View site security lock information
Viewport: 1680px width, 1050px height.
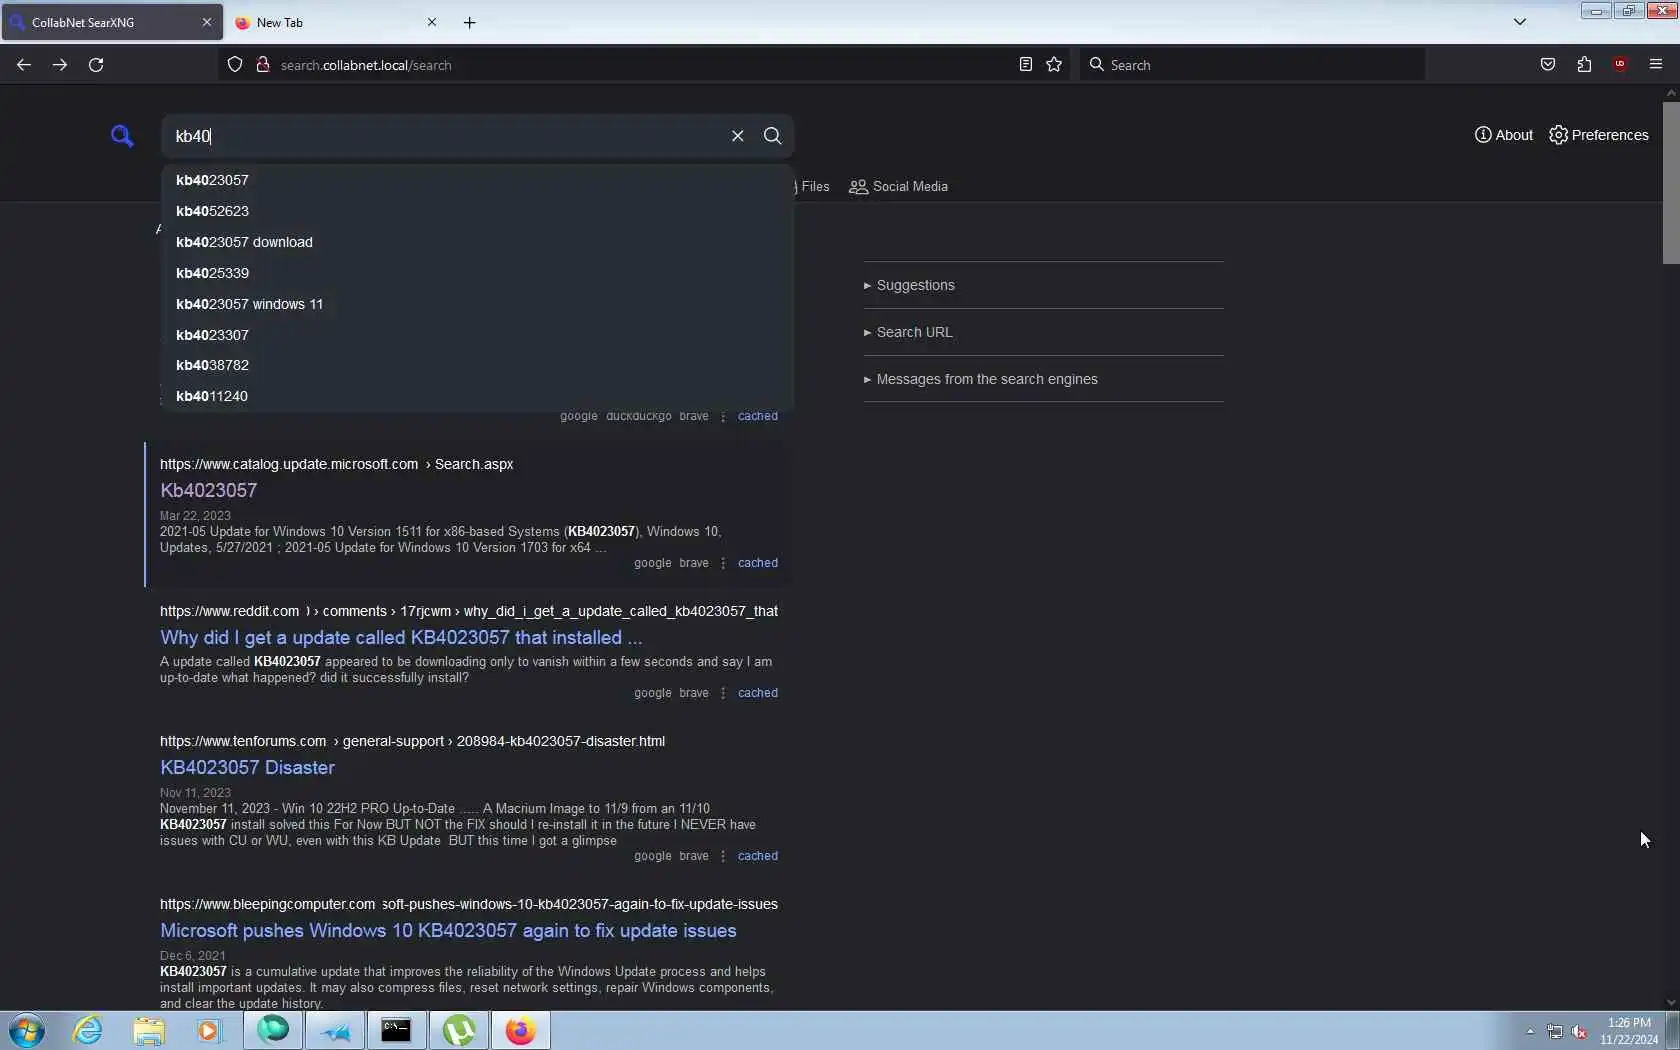[263, 65]
